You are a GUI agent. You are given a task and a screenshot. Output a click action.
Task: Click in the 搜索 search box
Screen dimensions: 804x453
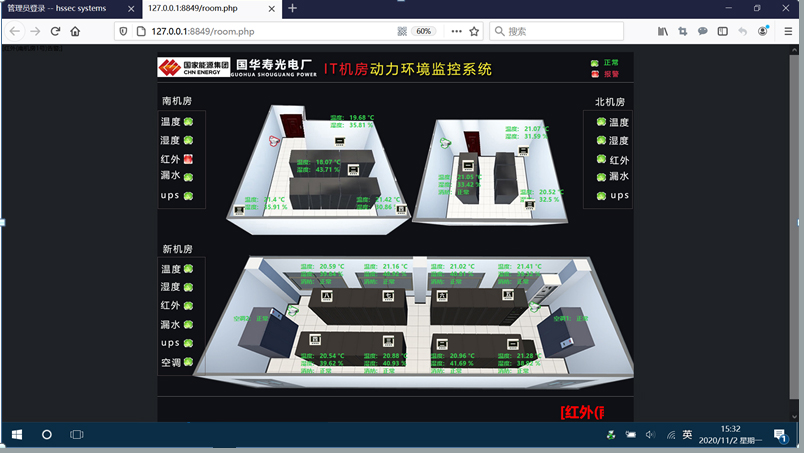point(565,31)
